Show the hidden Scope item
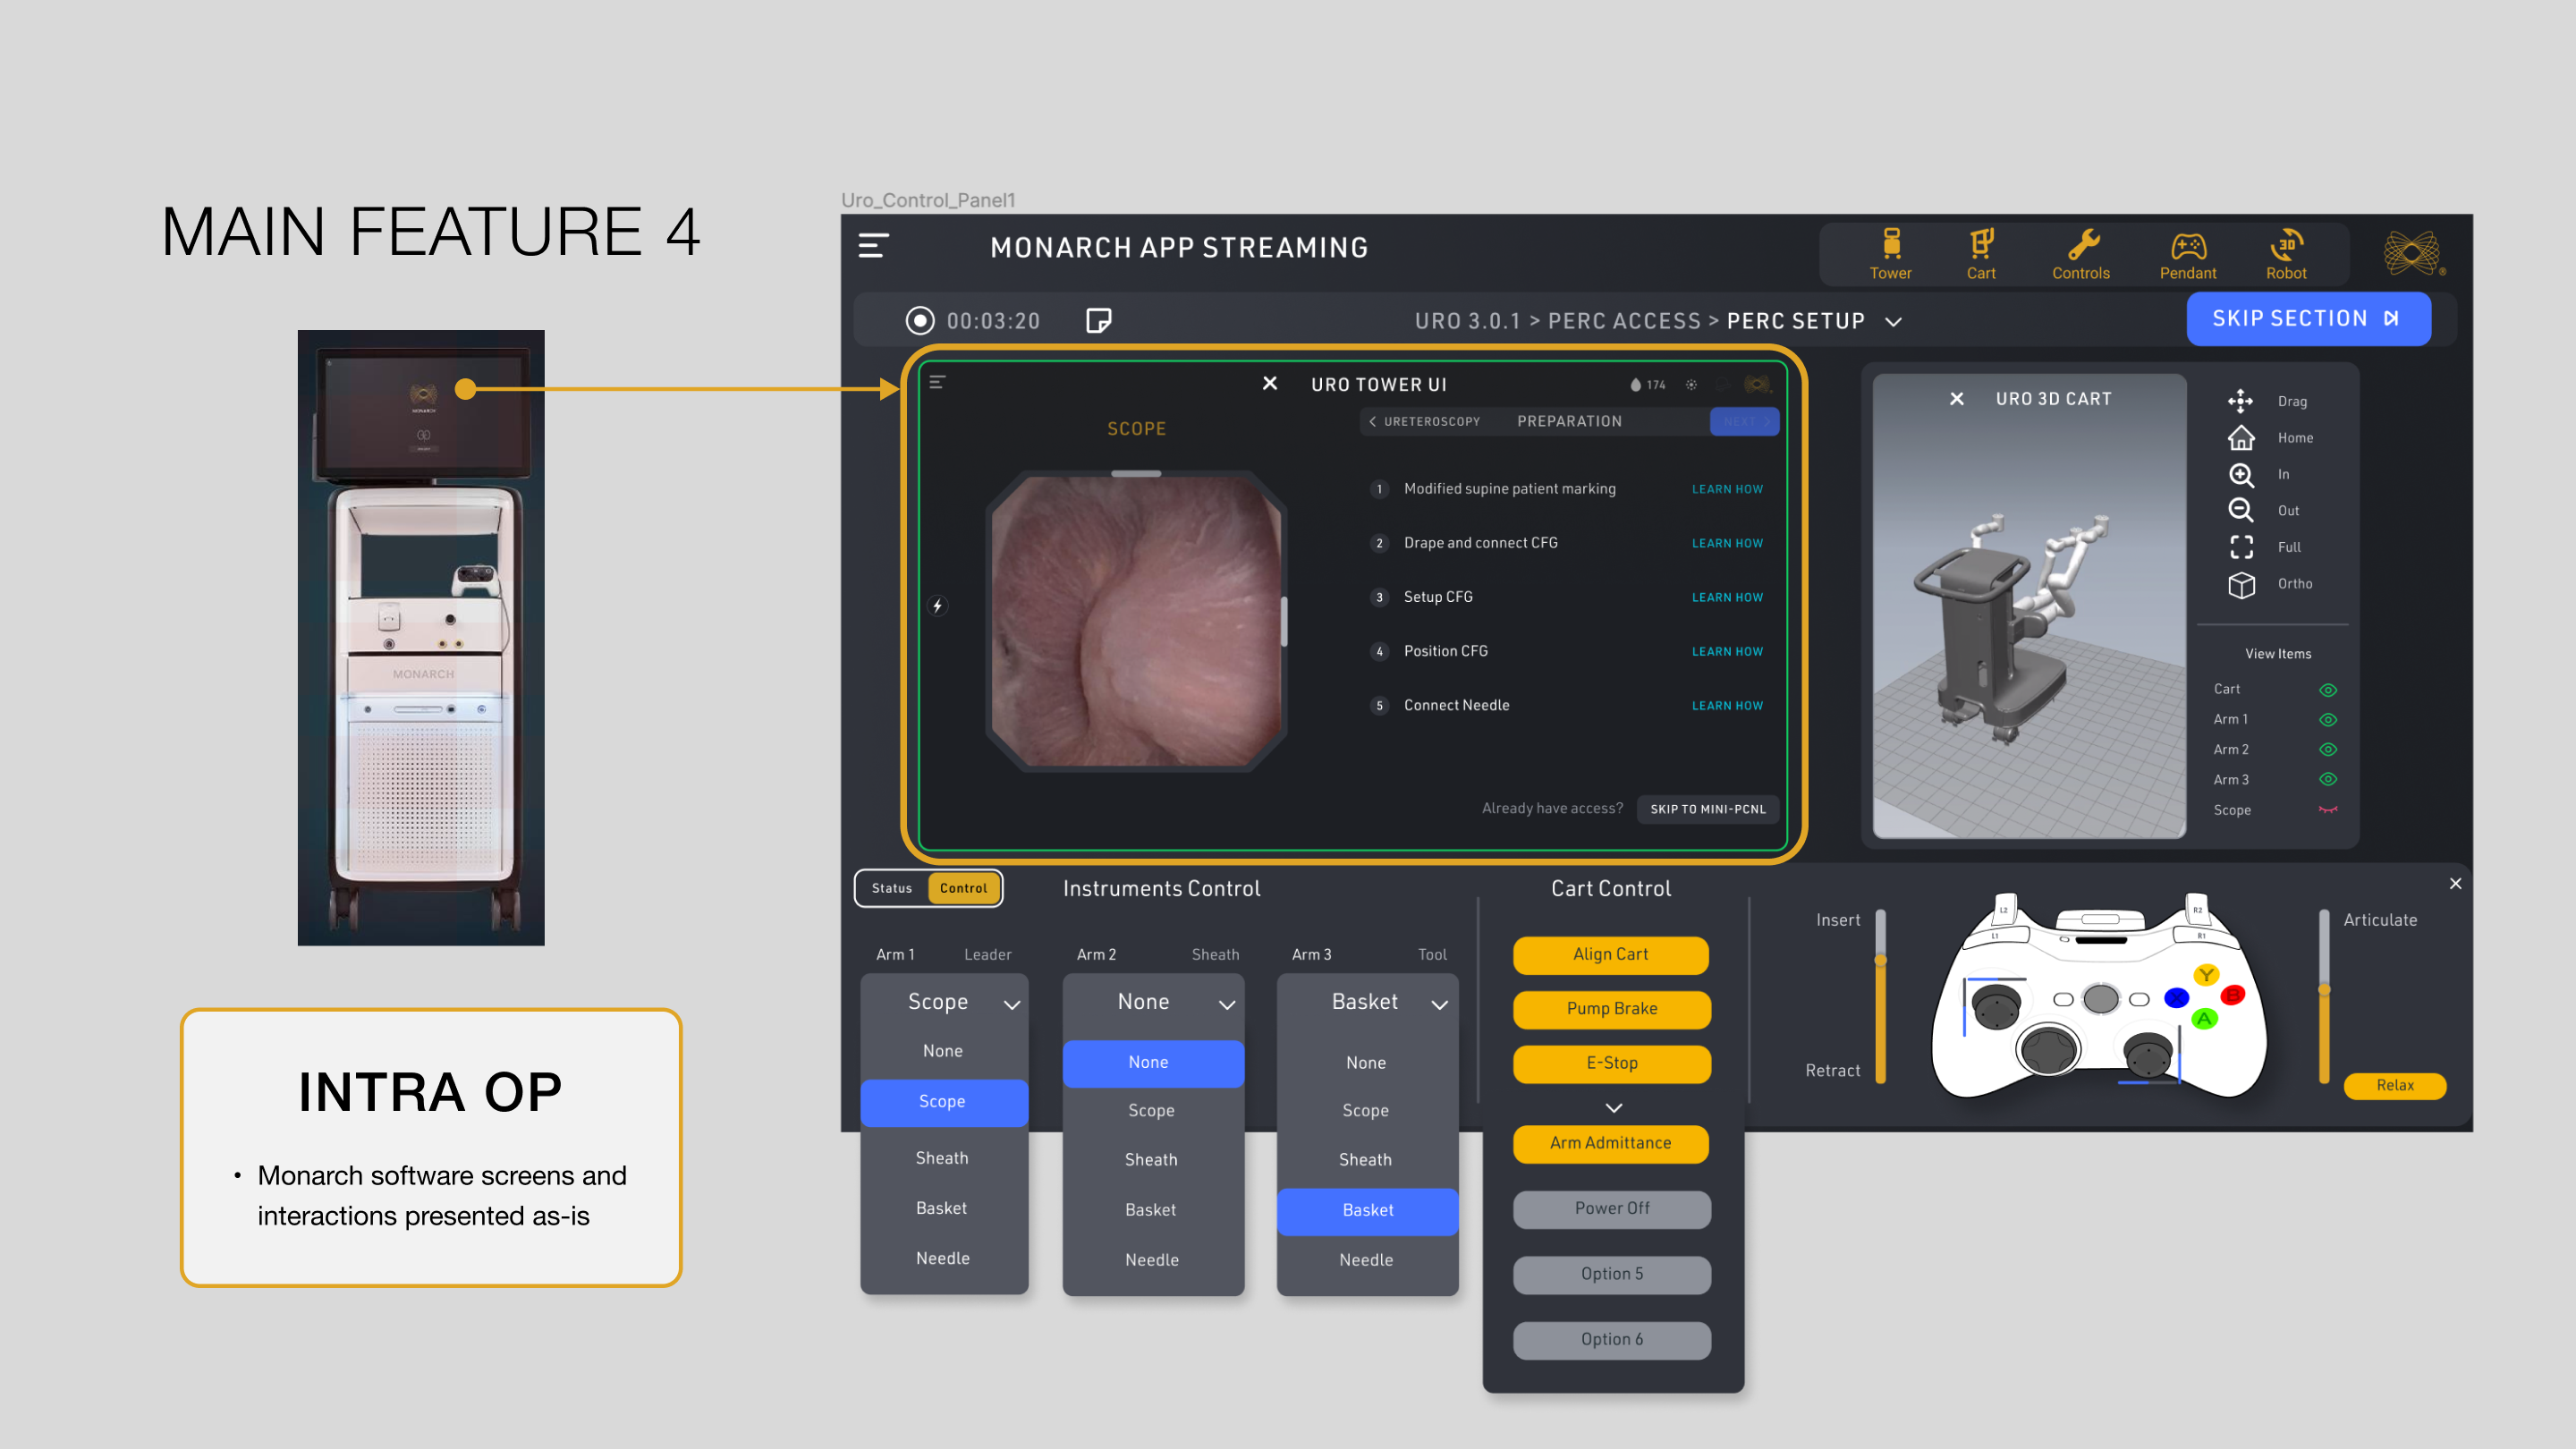2576x1449 pixels. click(x=2327, y=810)
